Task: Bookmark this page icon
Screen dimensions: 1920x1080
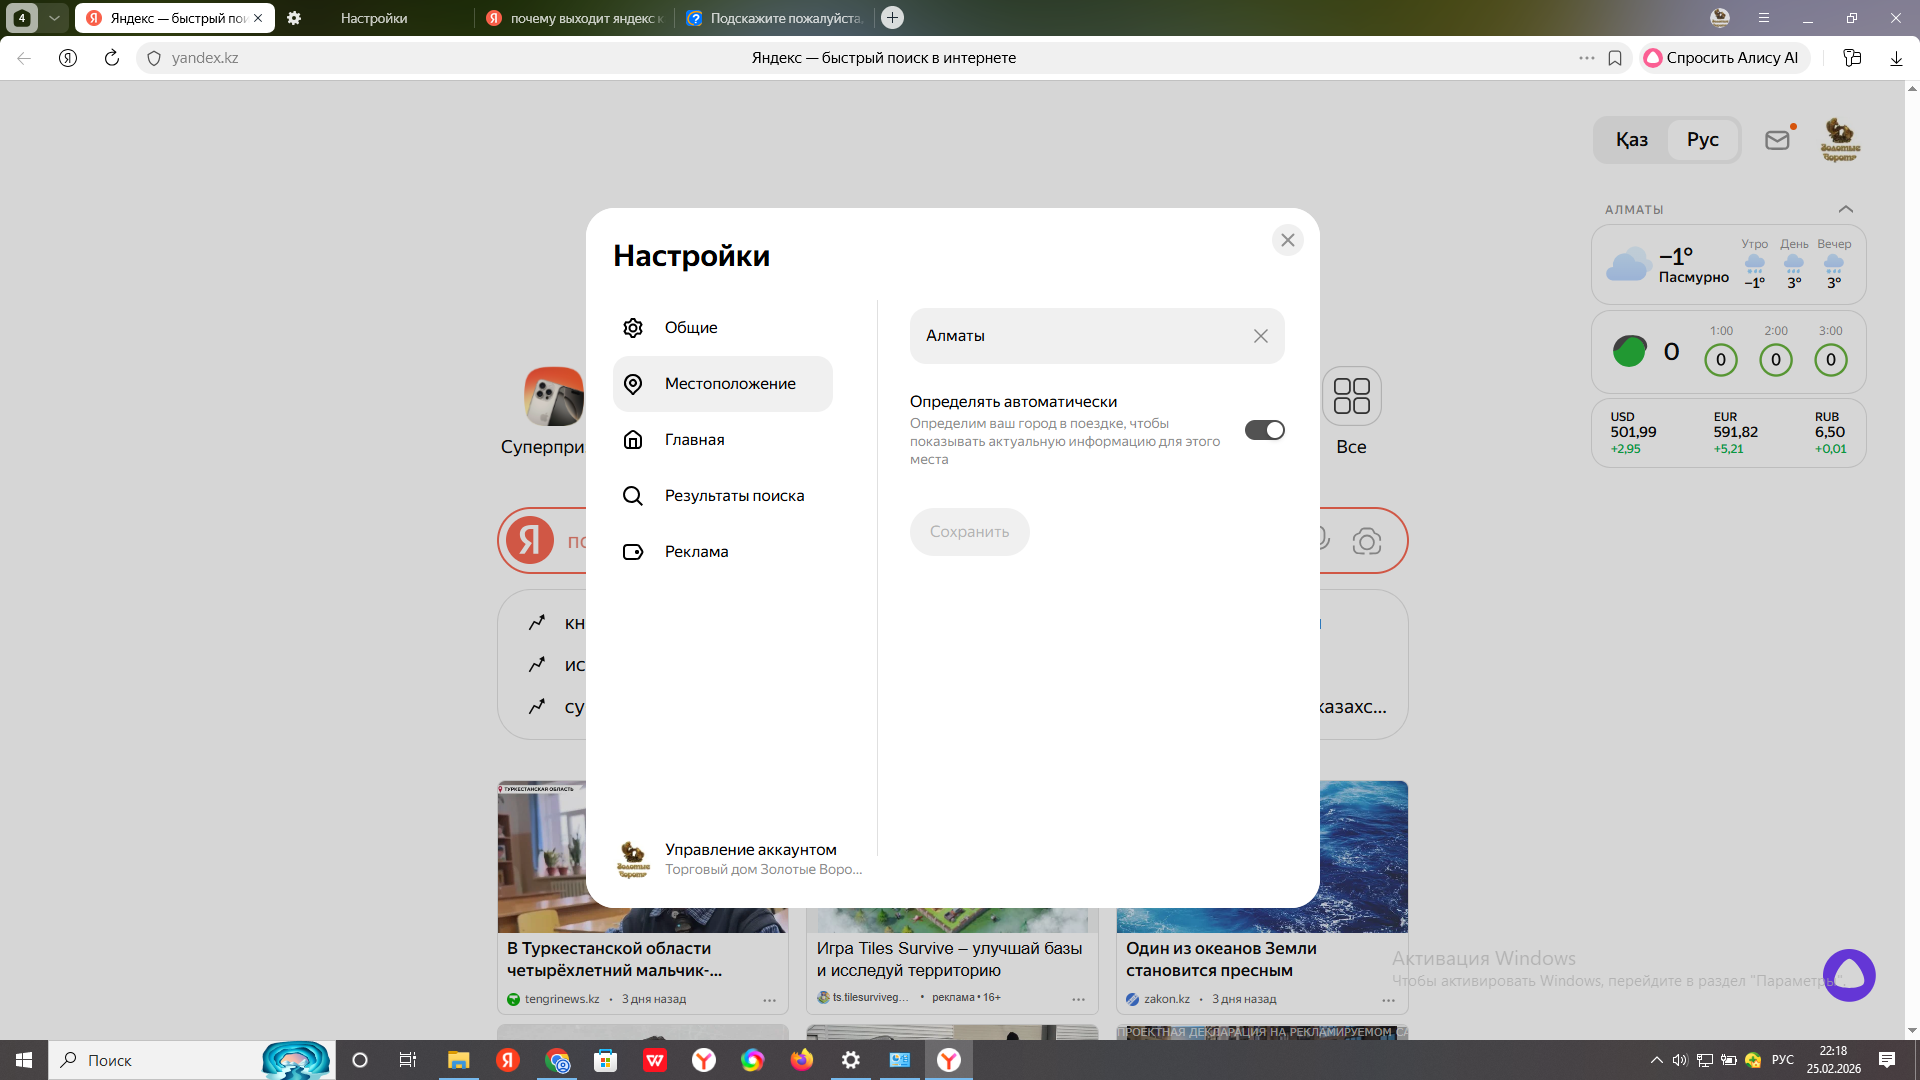Action: 1614,58
